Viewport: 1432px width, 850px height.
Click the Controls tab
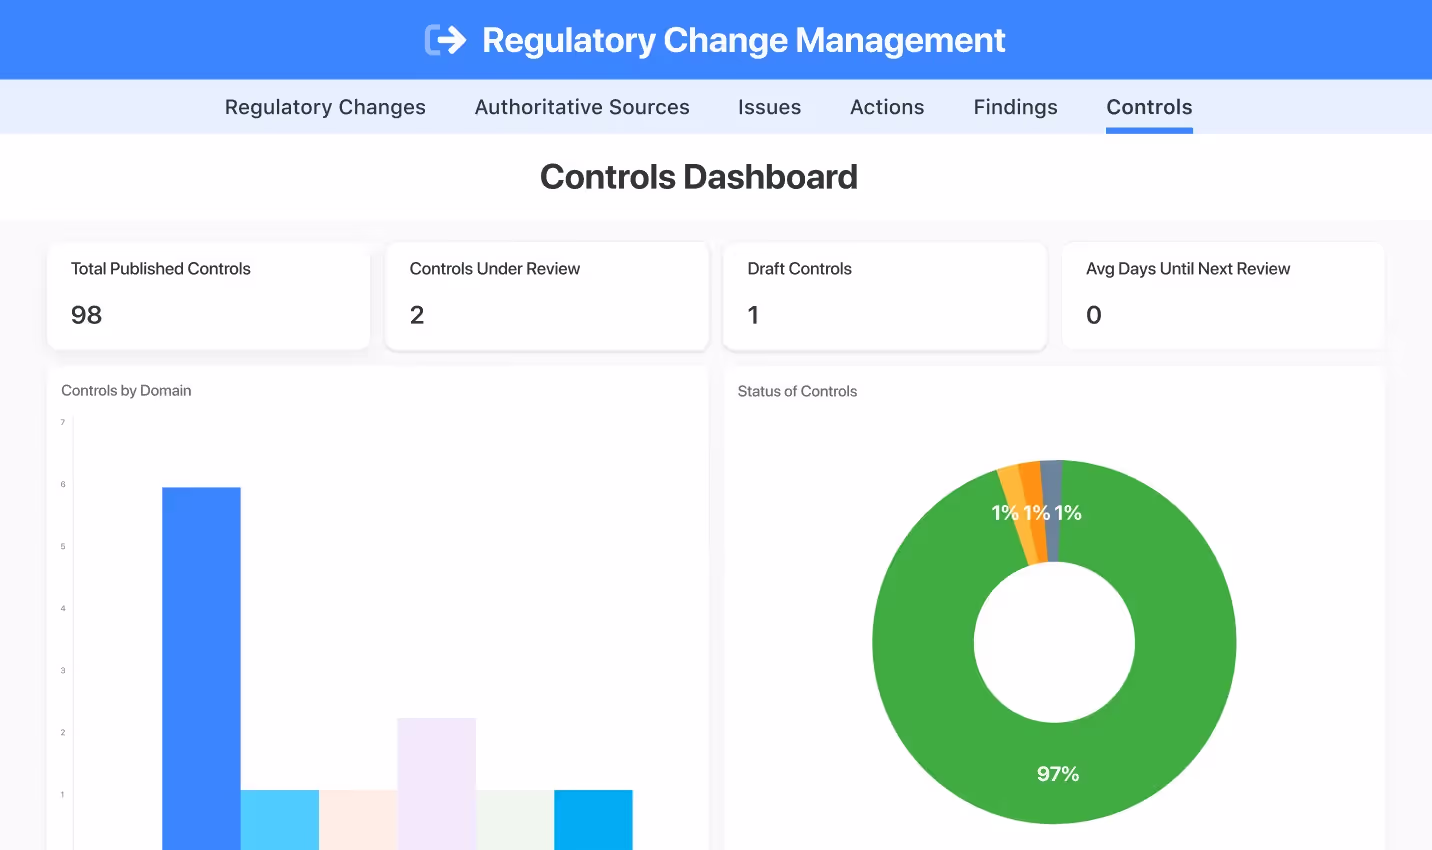point(1149,107)
